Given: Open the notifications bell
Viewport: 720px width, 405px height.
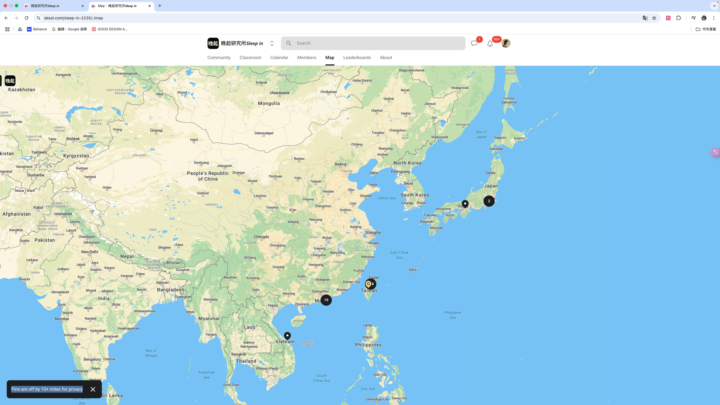Looking at the screenshot, I should click(x=490, y=43).
